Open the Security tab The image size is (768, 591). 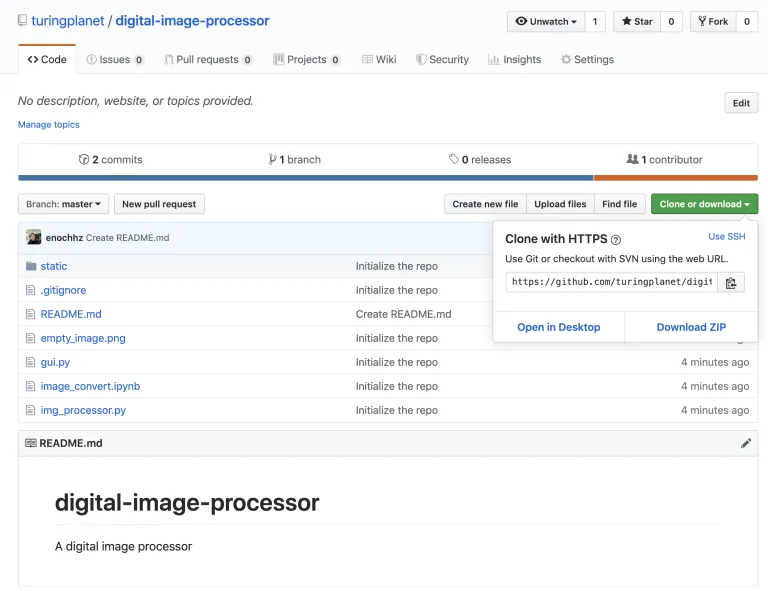pyautogui.click(x=442, y=60)
